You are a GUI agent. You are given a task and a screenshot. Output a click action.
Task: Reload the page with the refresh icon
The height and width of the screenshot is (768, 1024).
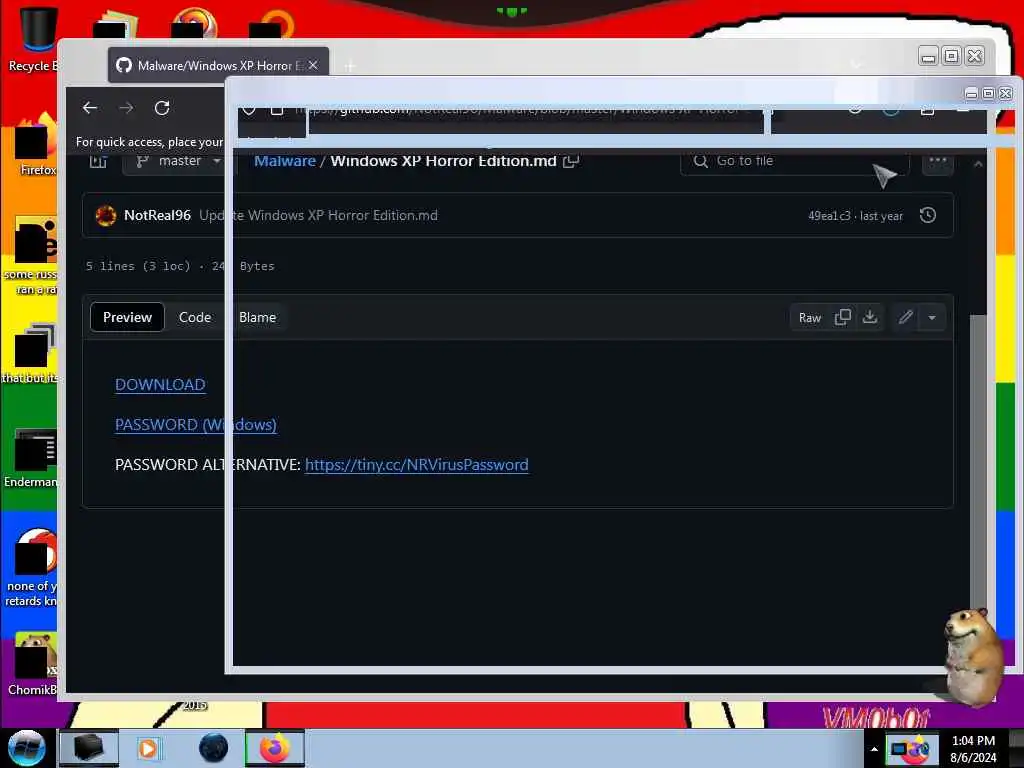[x=162, y=108]
